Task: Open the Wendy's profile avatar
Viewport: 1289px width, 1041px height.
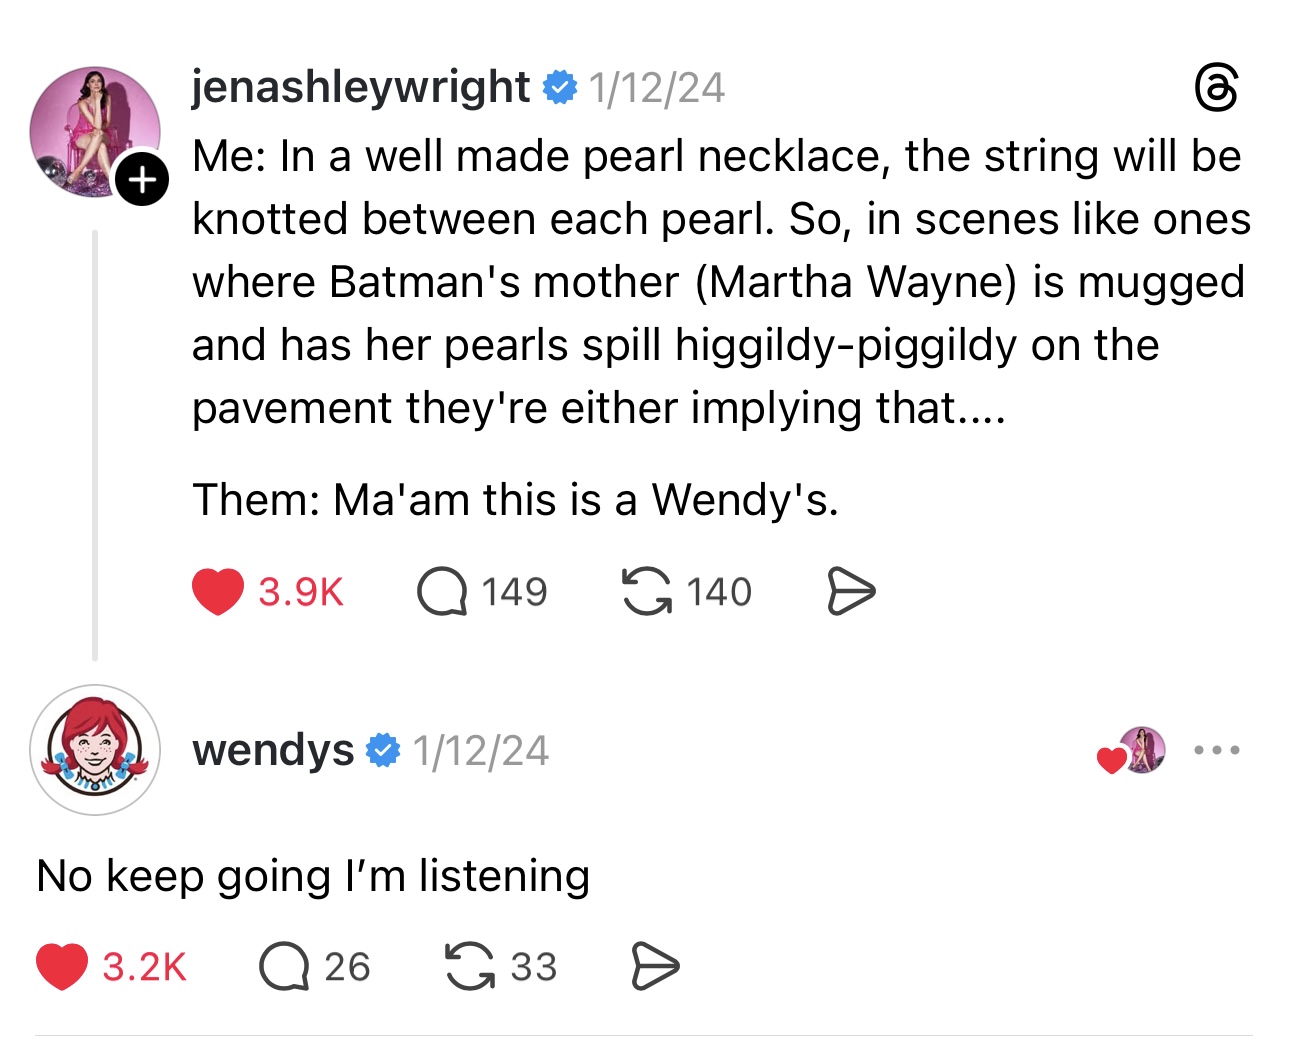Action: tap(95, 750)
